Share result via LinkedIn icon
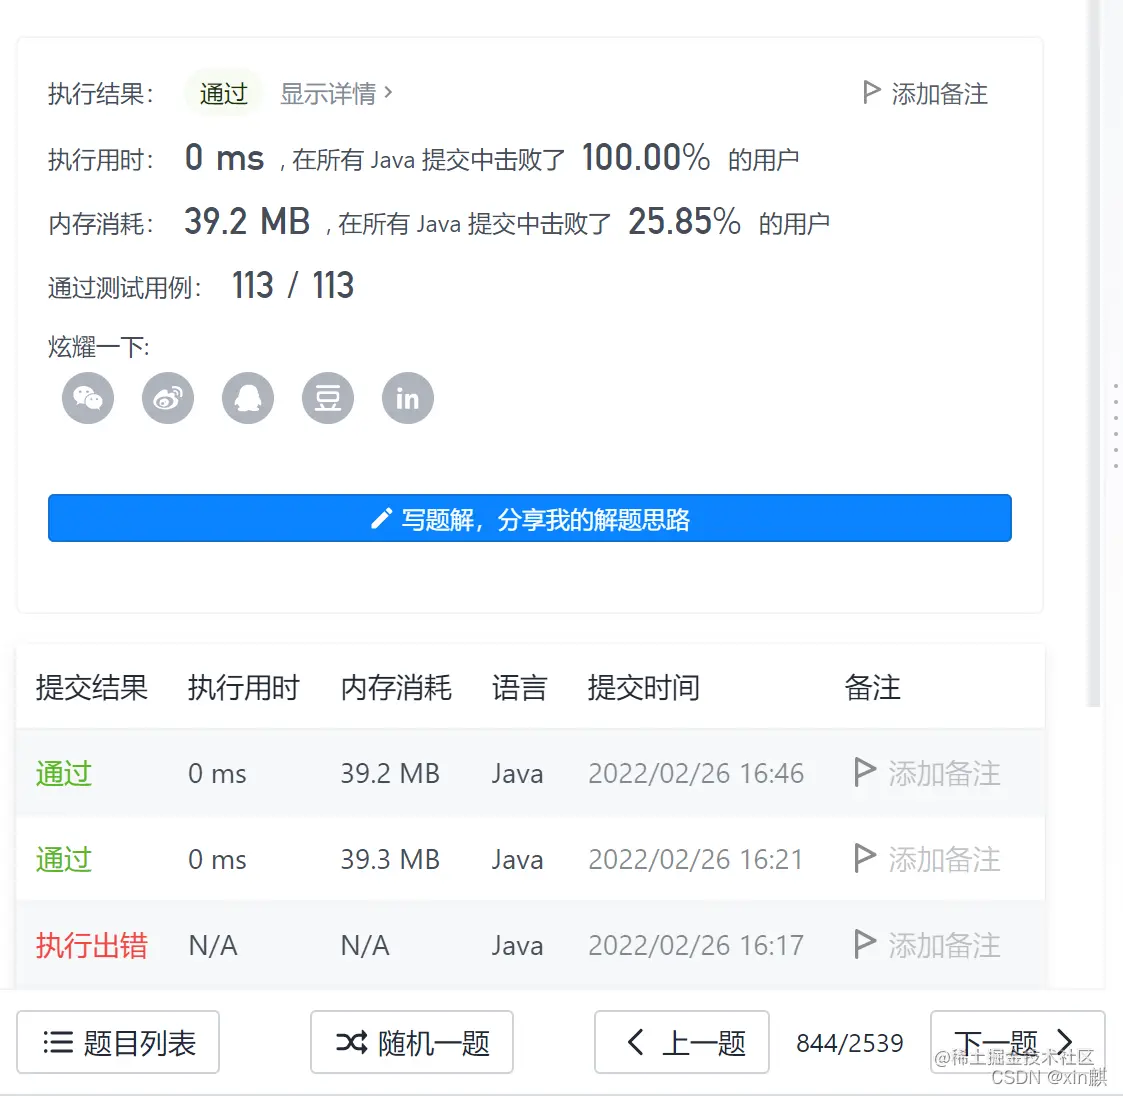 coord(407,398)
